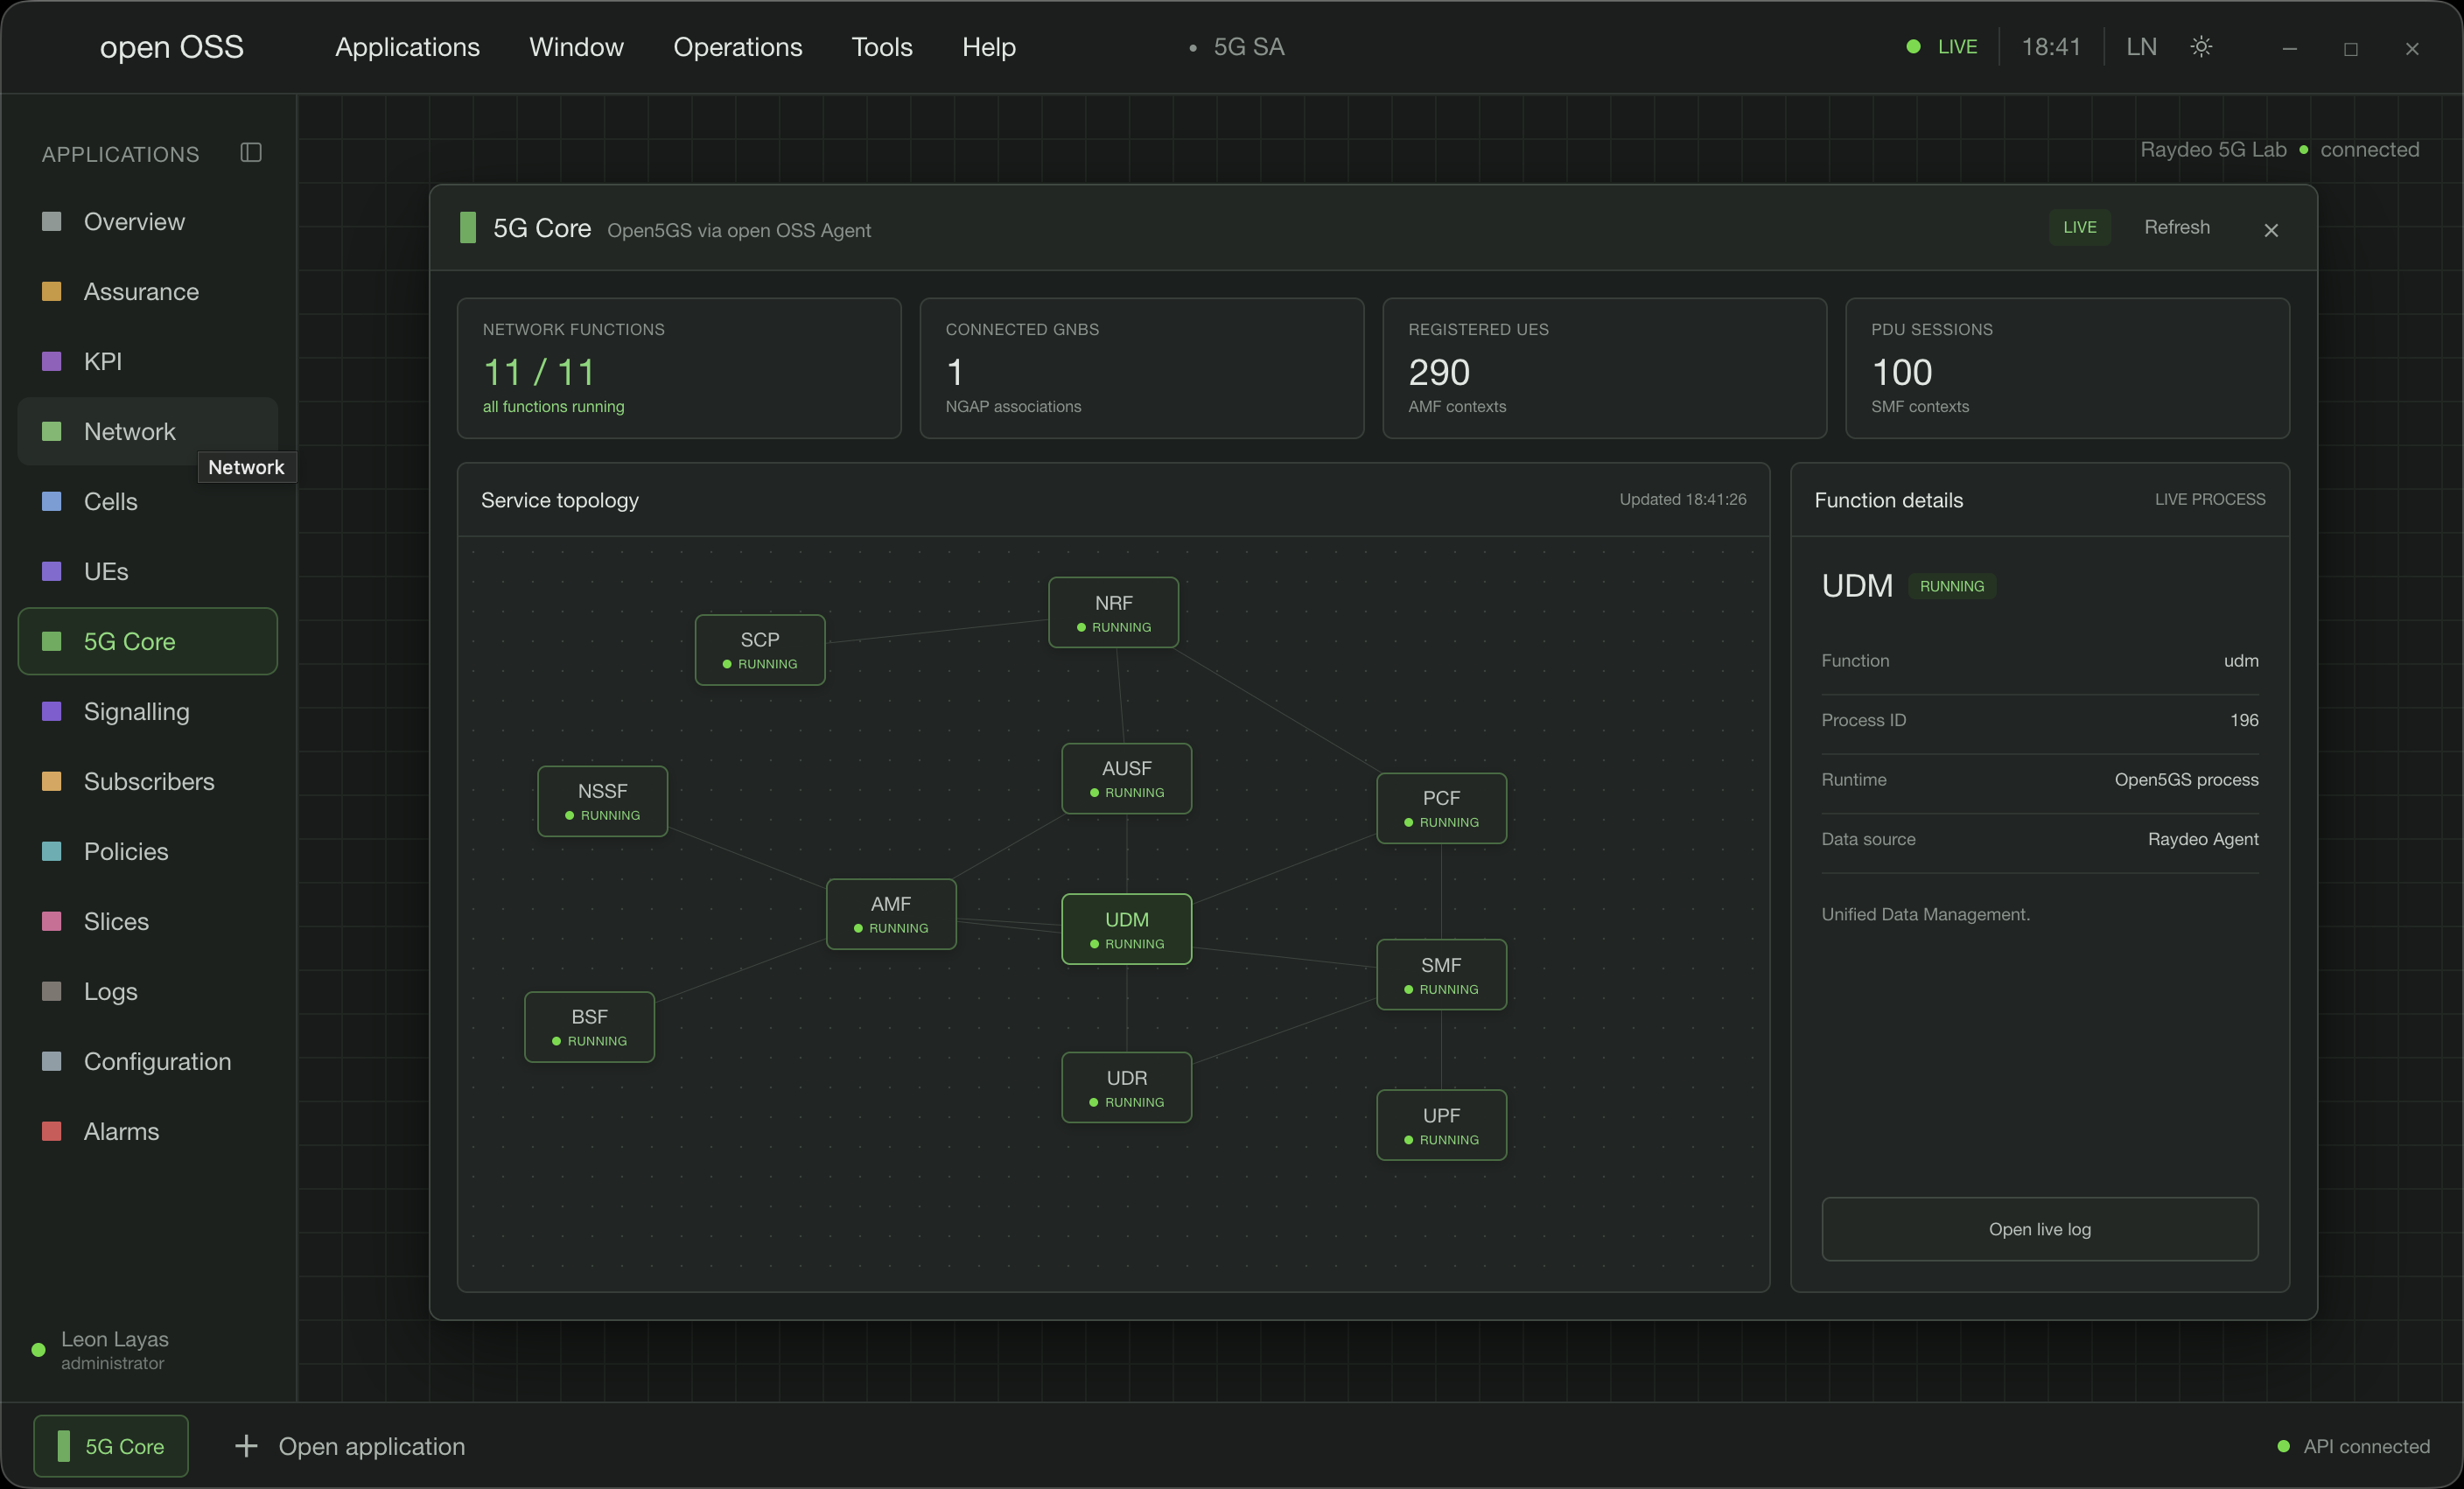Open the Operations menu
Viewport: 2464px width, 1489px height.
738,47
